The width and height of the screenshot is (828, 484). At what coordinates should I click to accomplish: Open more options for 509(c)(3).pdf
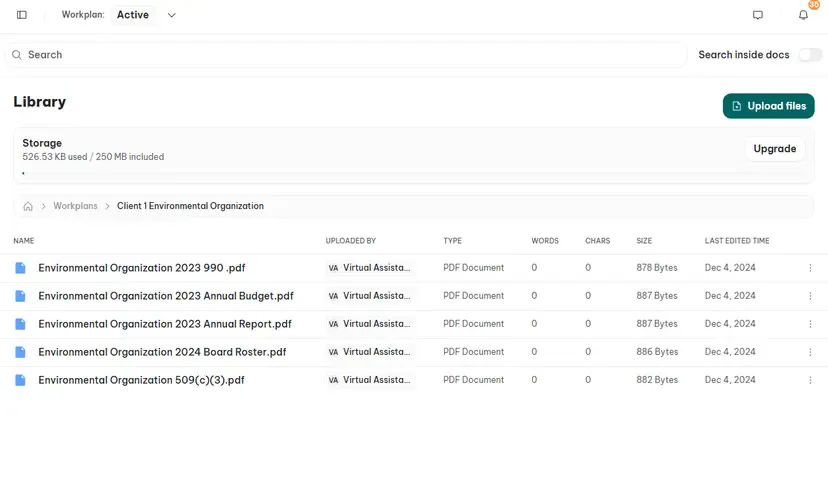[x=810, y=380]
